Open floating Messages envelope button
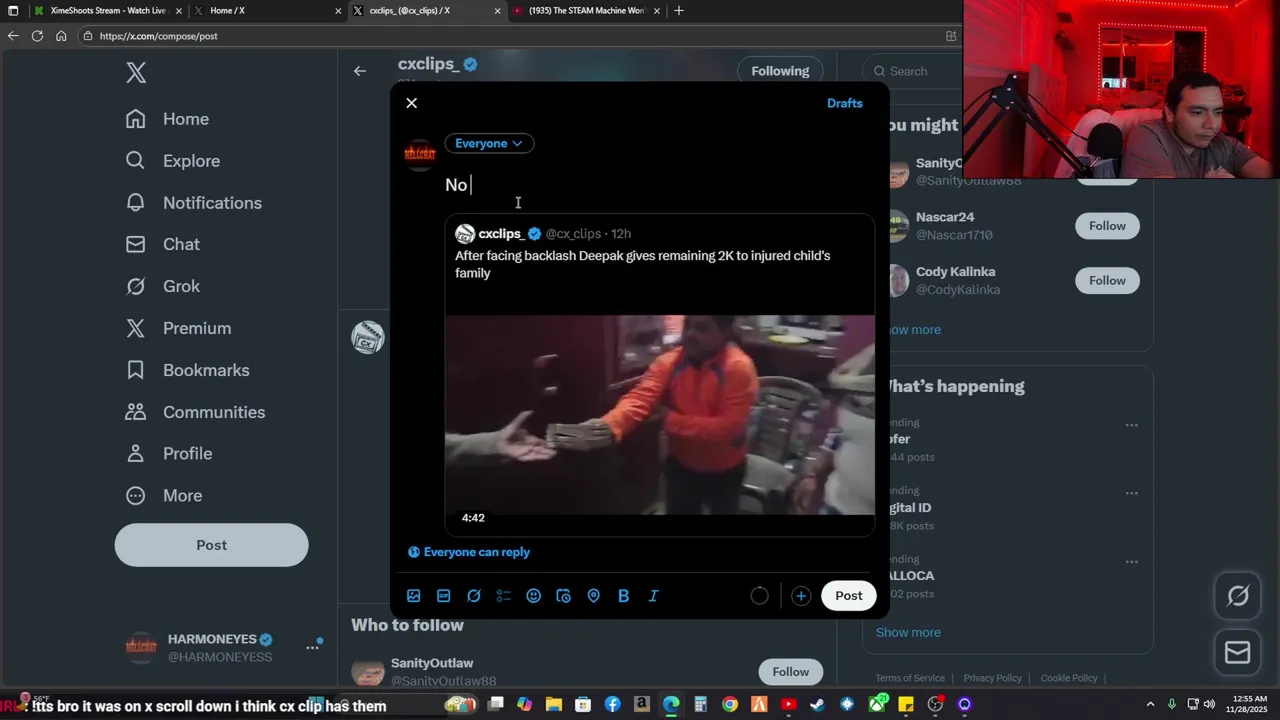Image resolution: width=1280 pixels, height=720 pixels. tap(1238, 653)
